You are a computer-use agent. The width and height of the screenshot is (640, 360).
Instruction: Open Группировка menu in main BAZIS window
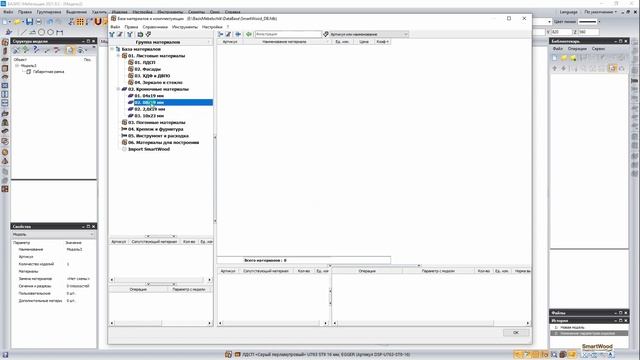click(49, 12)
